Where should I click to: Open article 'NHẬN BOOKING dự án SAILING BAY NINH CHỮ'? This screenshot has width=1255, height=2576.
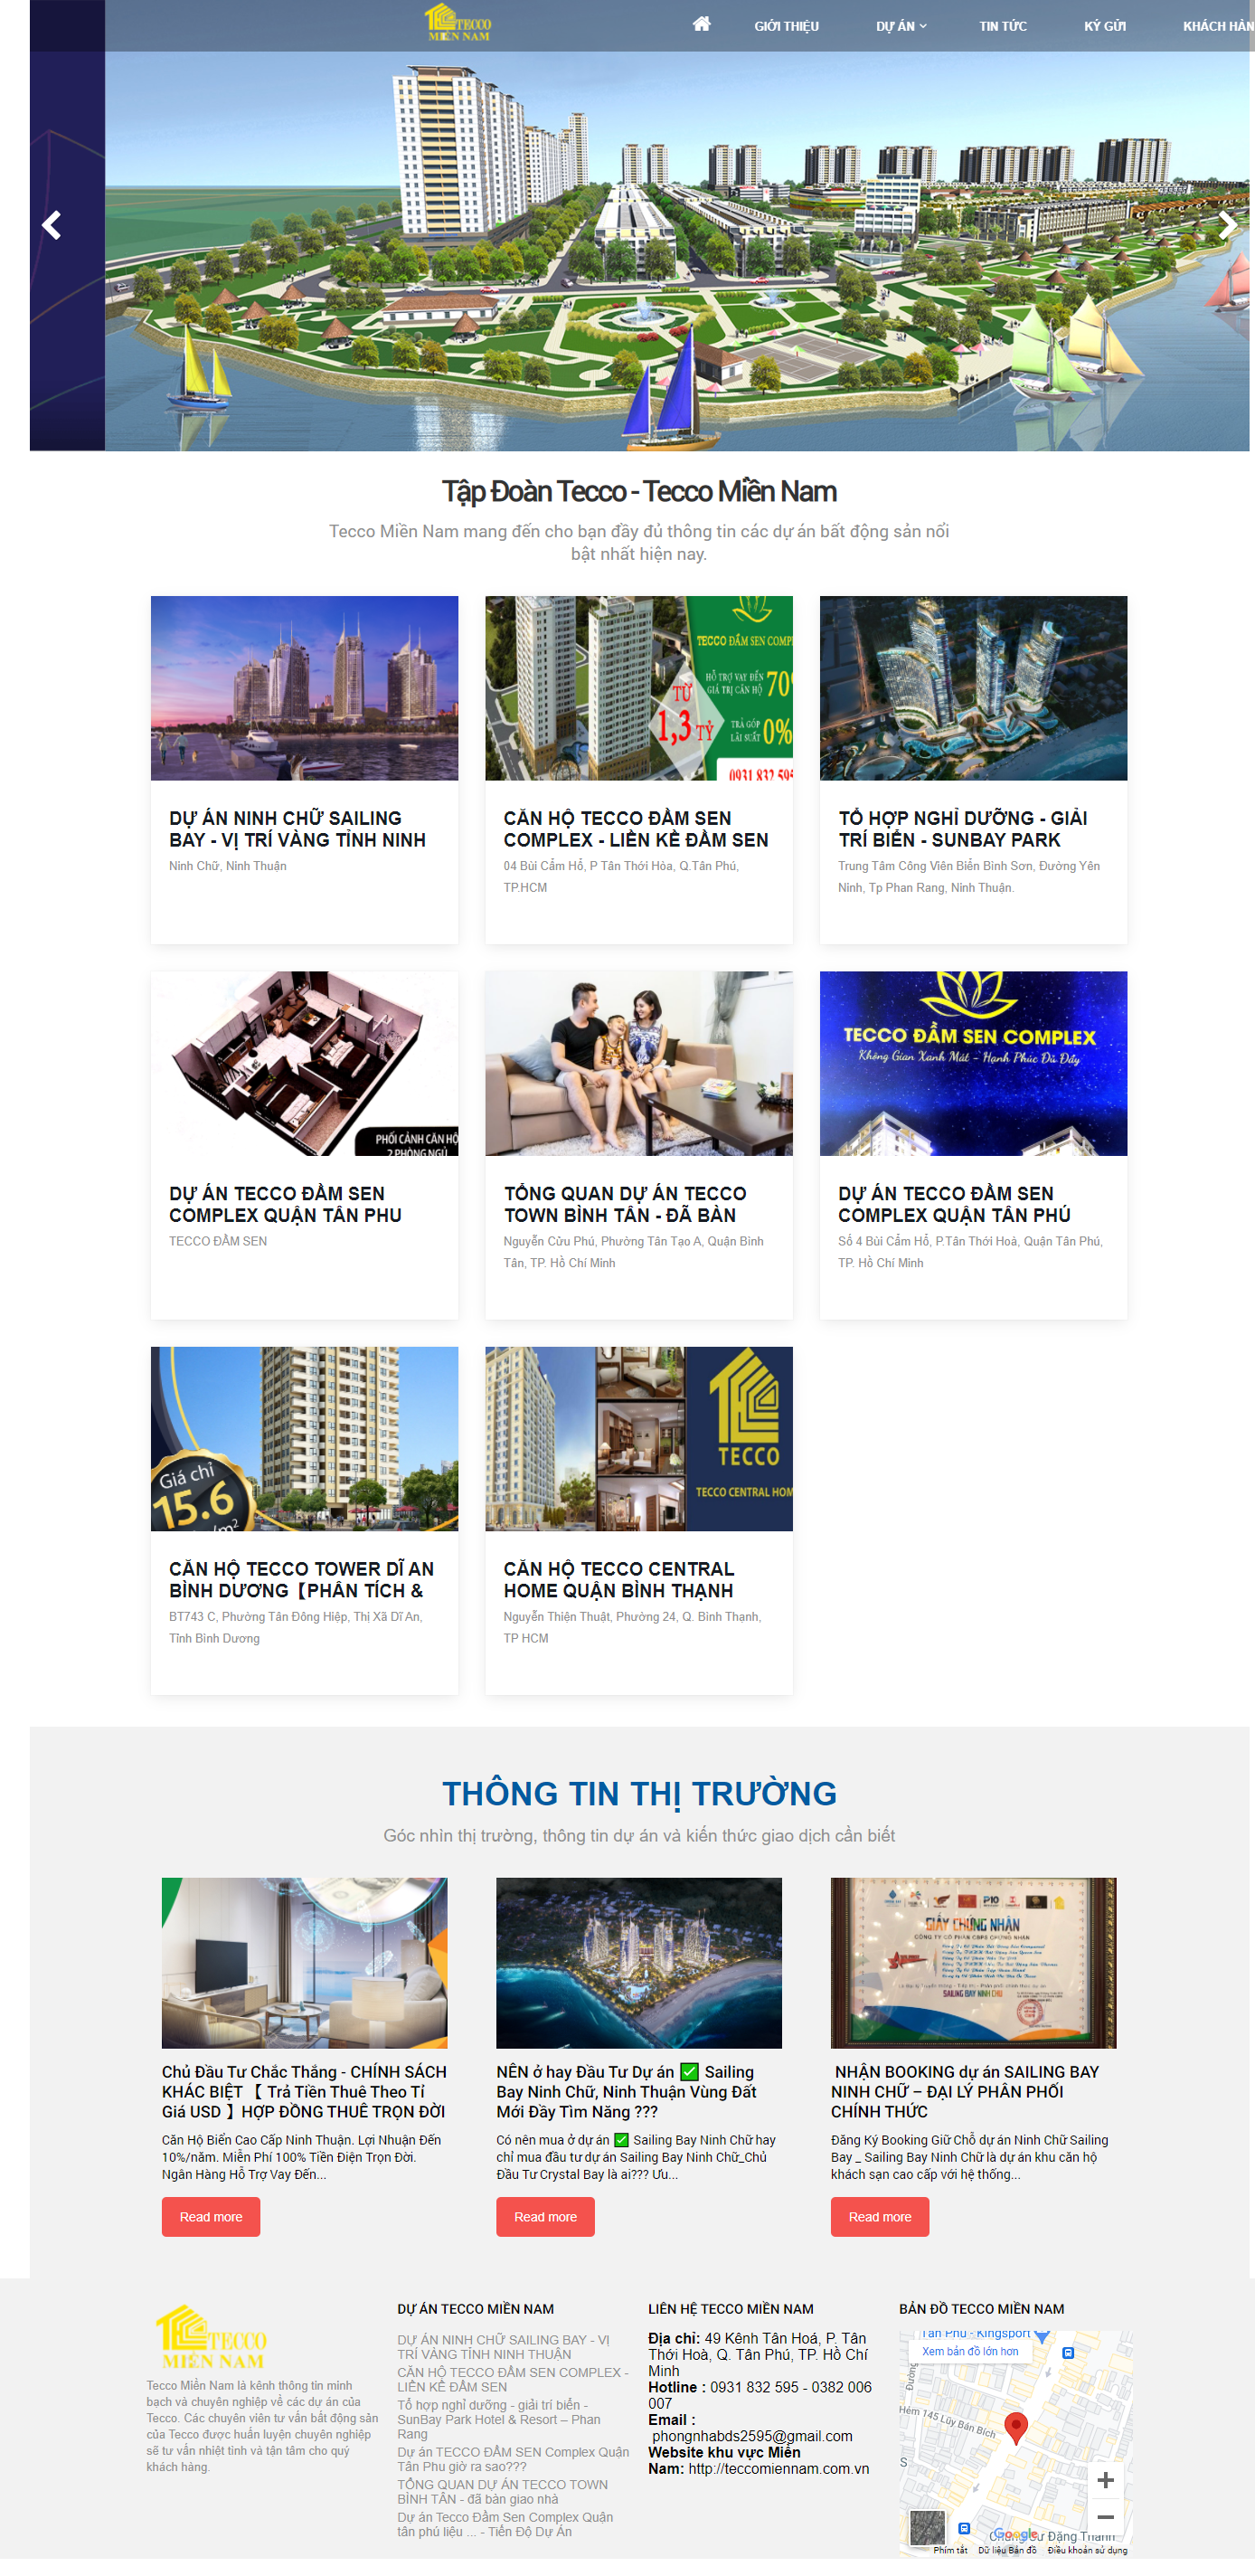click(965, 2091)
